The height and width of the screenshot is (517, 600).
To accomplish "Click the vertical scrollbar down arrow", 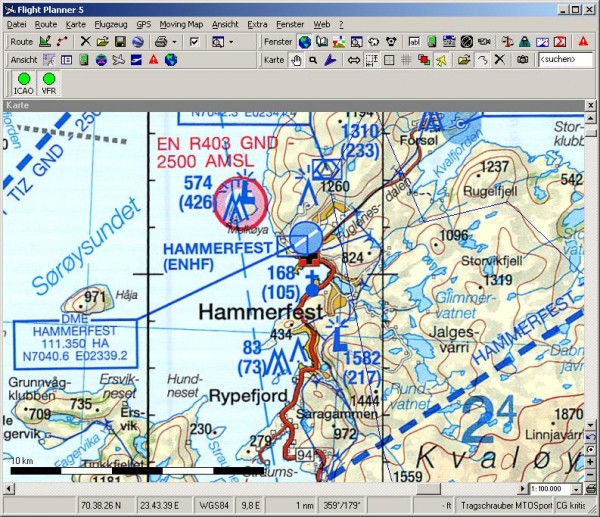I will [x=590, y=424].
